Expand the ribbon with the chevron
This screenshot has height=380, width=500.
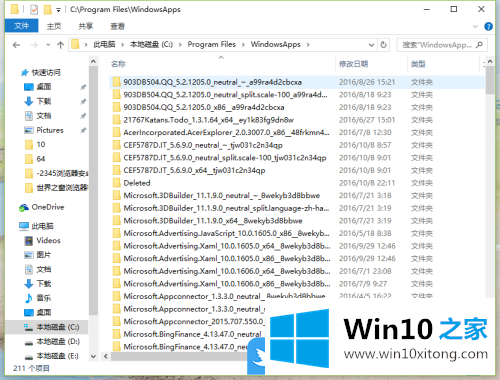click(475, 26)
